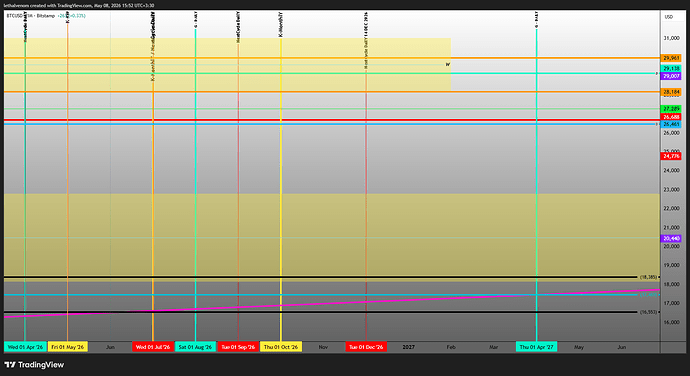690x376 pixels.
Task: Click the 2027 year label on time axis
Action: (408, 347)
